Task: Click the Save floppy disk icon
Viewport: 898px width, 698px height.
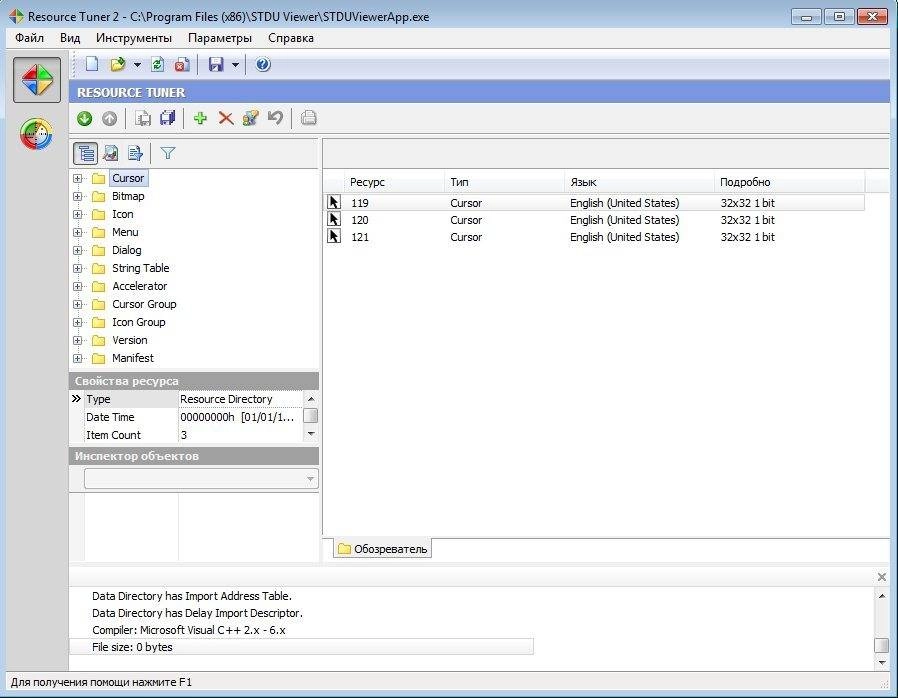Action: tap(216, 64)
